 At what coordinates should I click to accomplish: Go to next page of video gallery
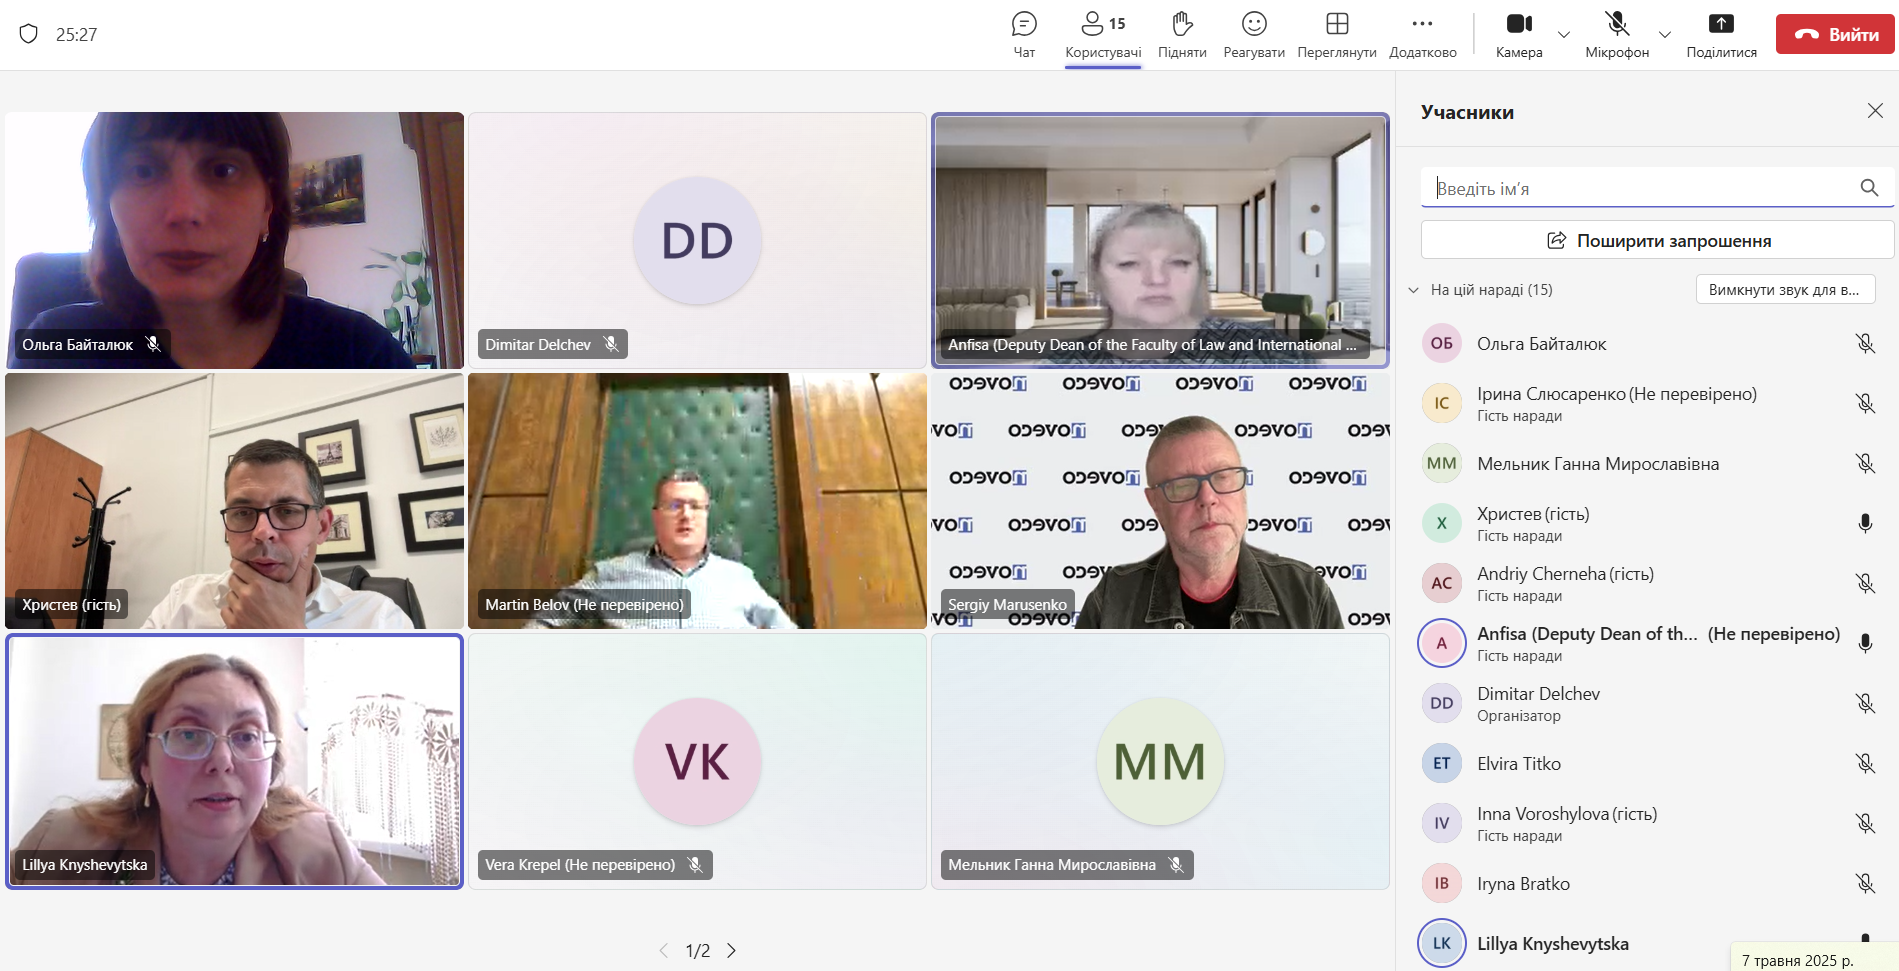pyautogui.click(x=731, y=951)
